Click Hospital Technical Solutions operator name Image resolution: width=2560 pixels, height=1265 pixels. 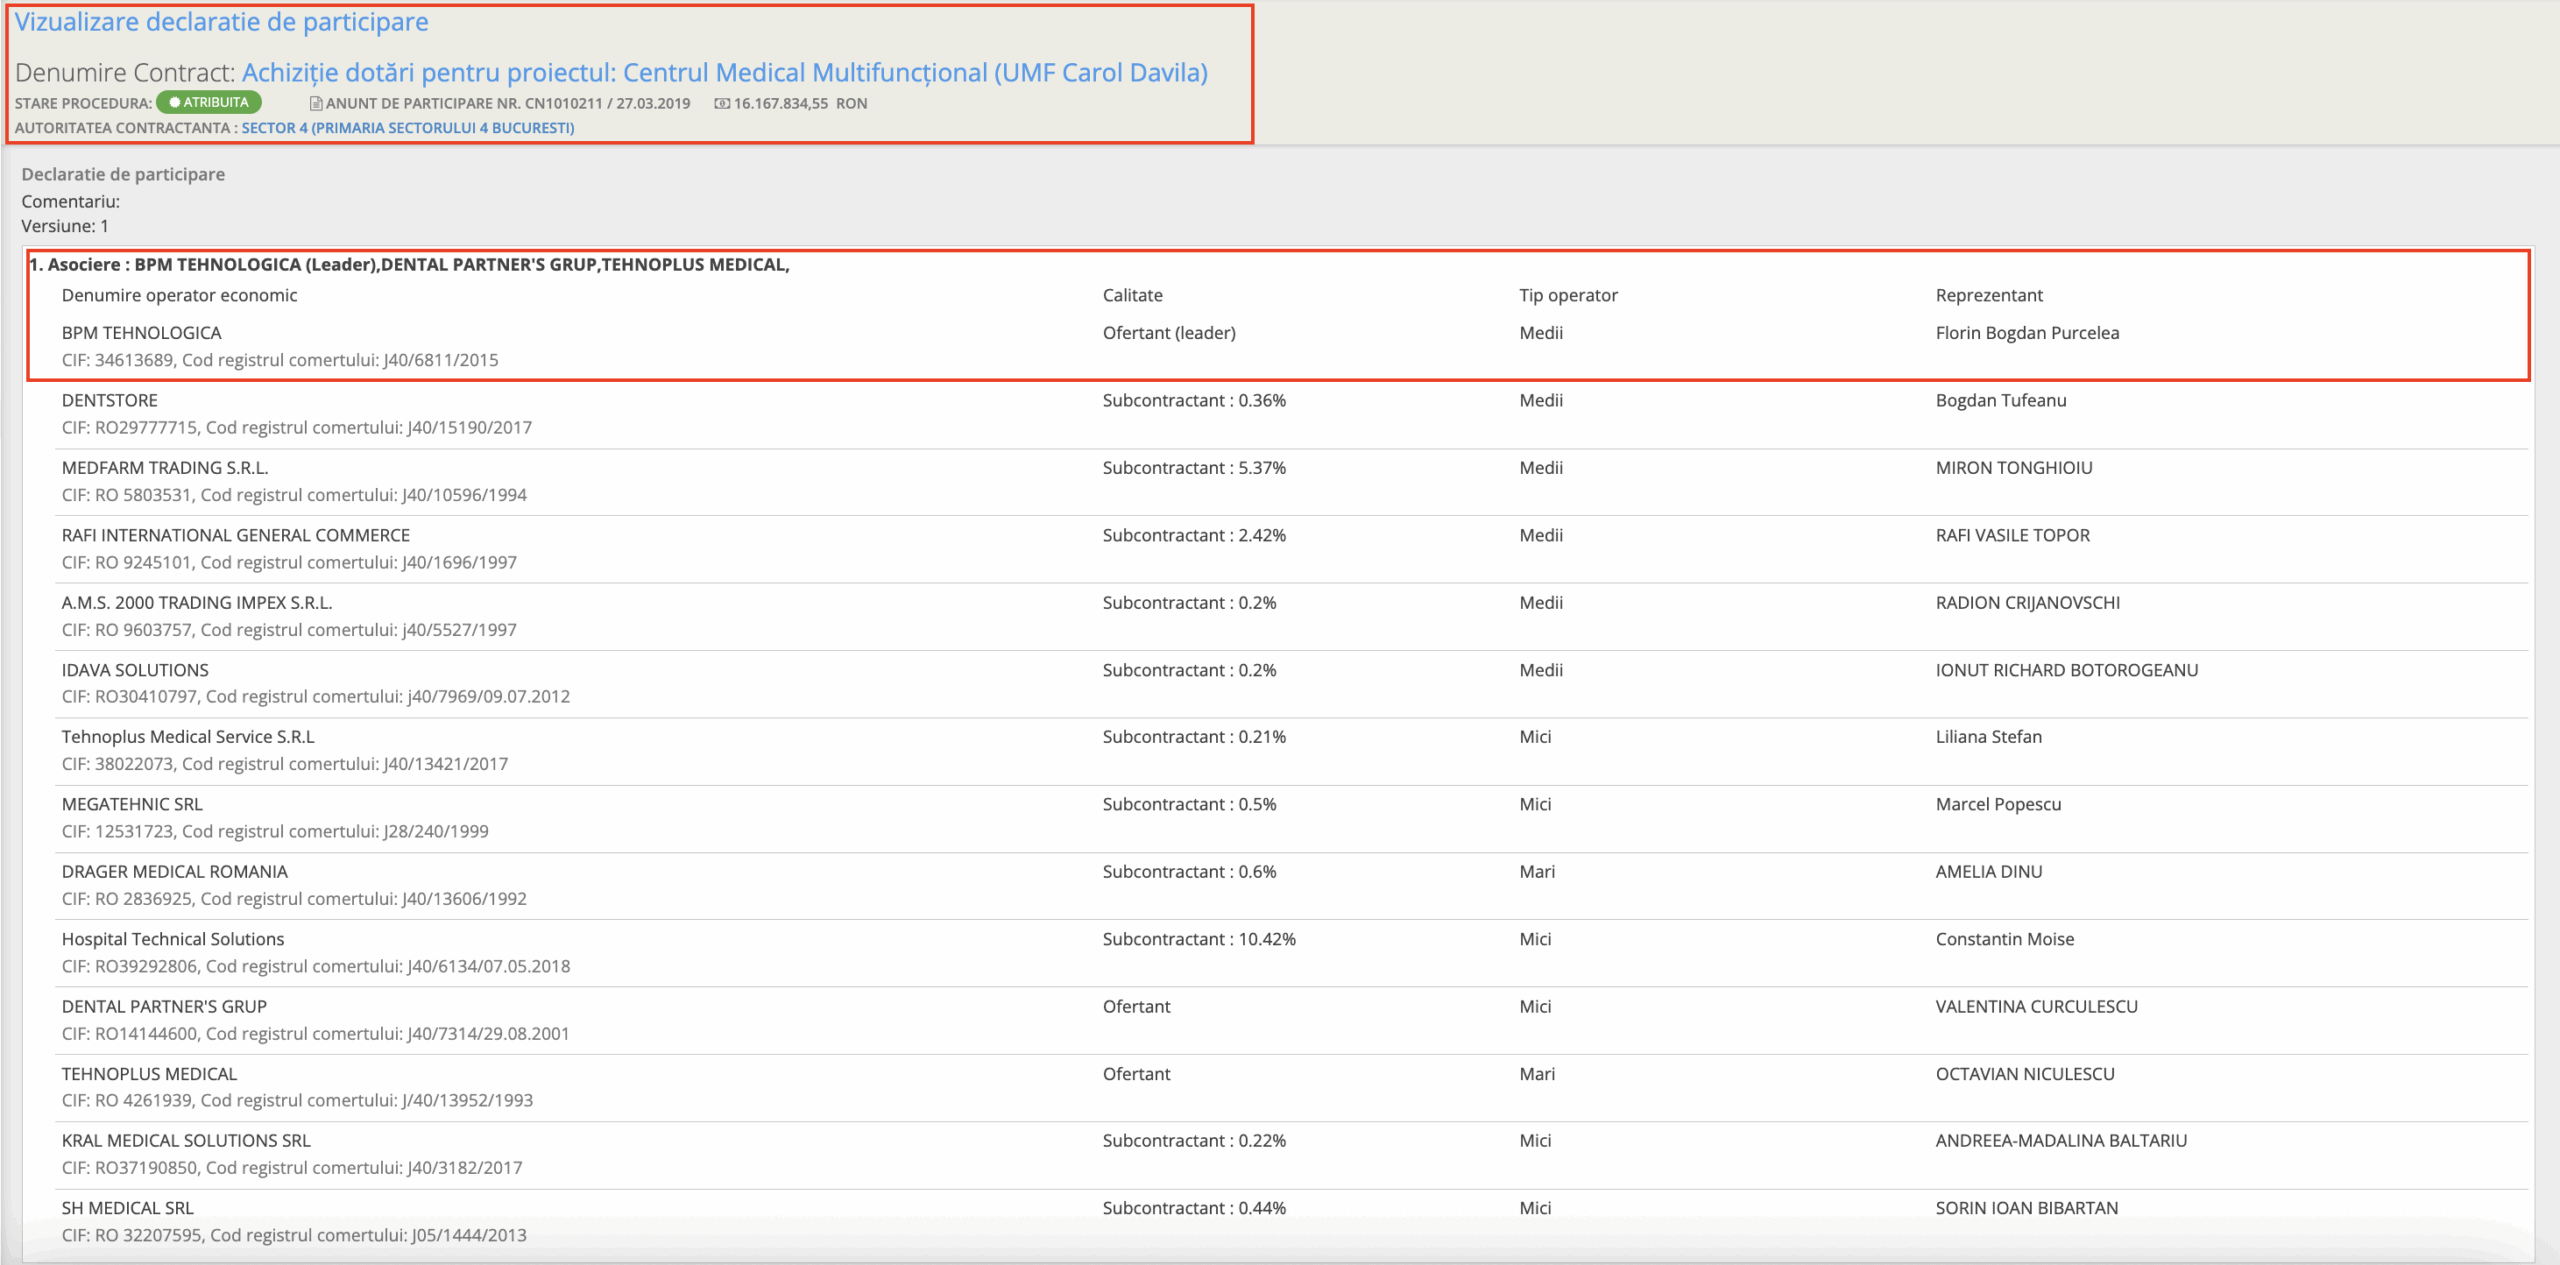[x=173, y=939]
